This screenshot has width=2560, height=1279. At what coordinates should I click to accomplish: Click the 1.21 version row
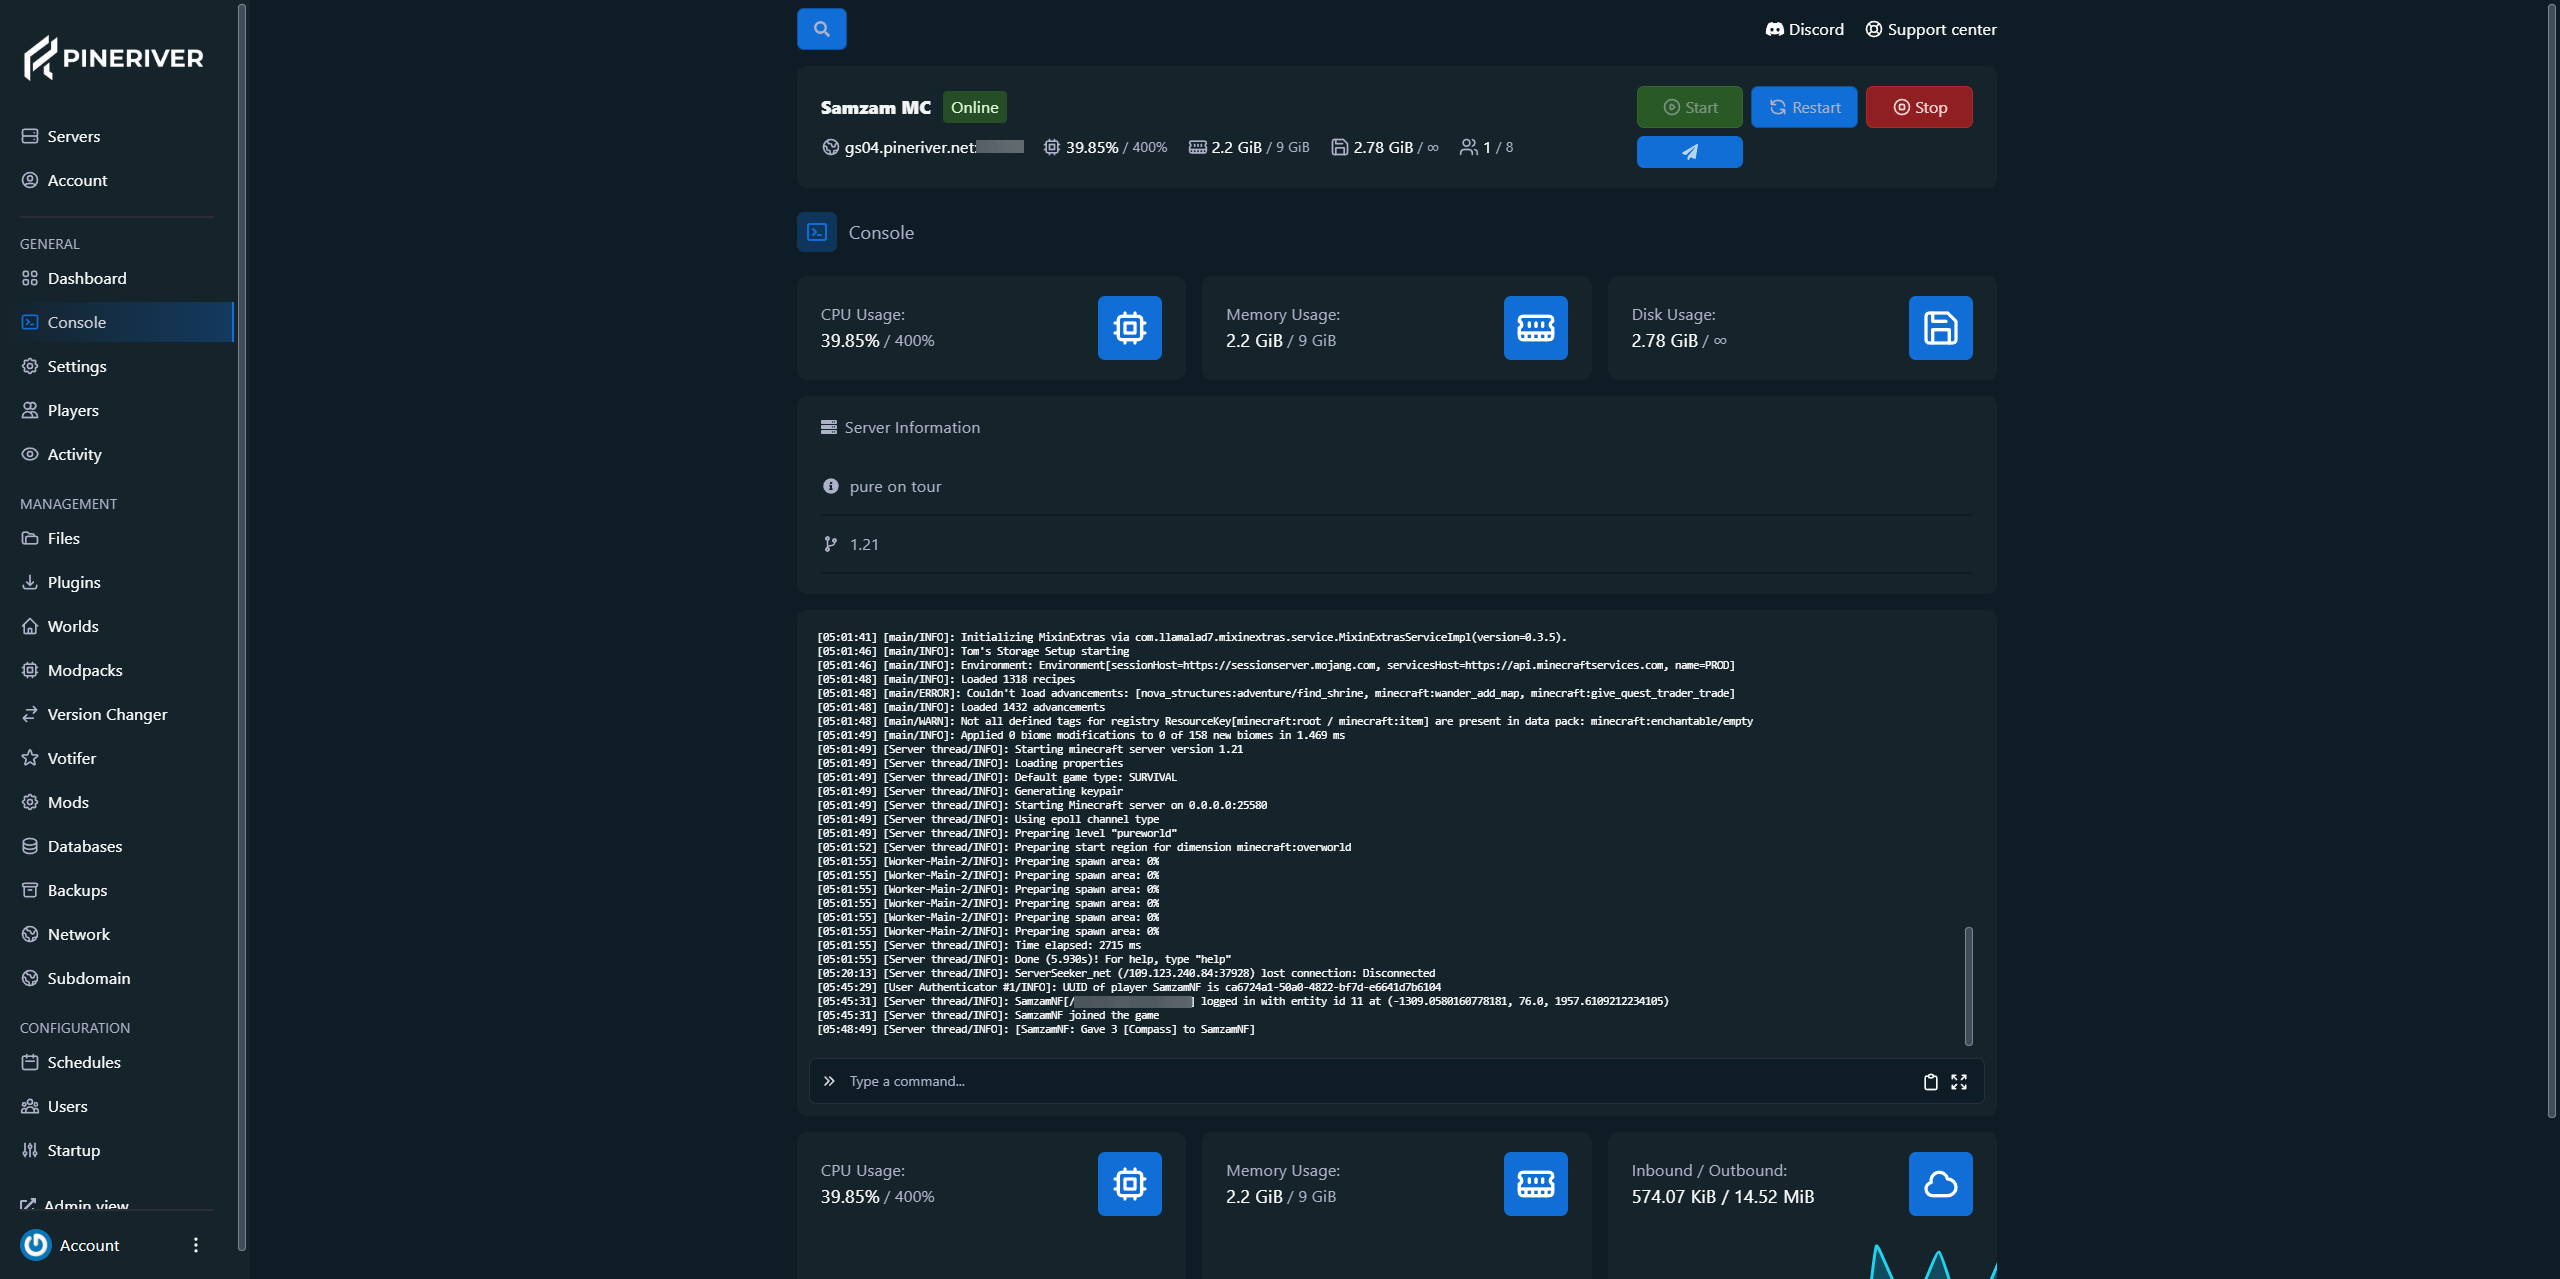1396,544
